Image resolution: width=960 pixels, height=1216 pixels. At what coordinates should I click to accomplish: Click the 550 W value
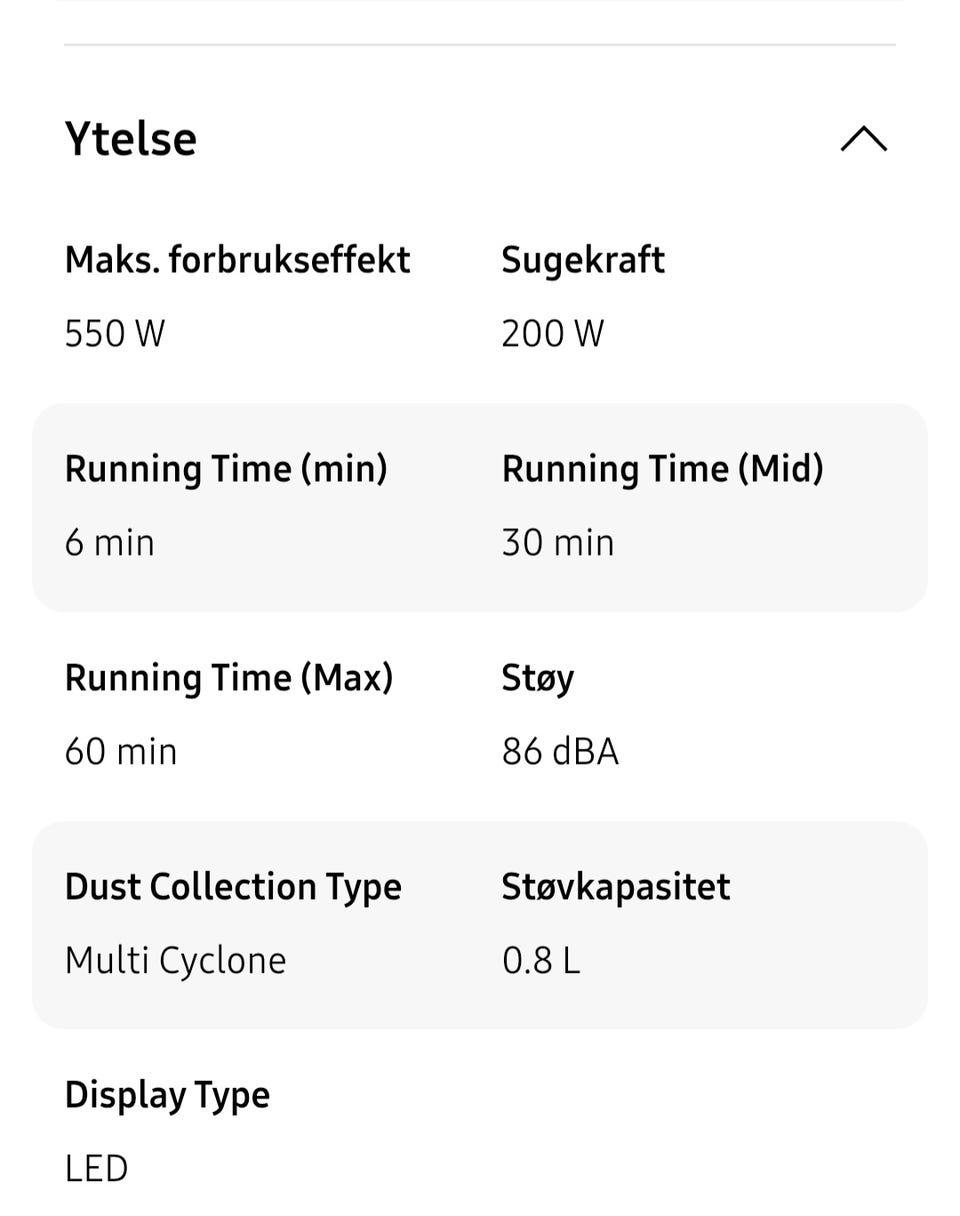click(114, 333)
